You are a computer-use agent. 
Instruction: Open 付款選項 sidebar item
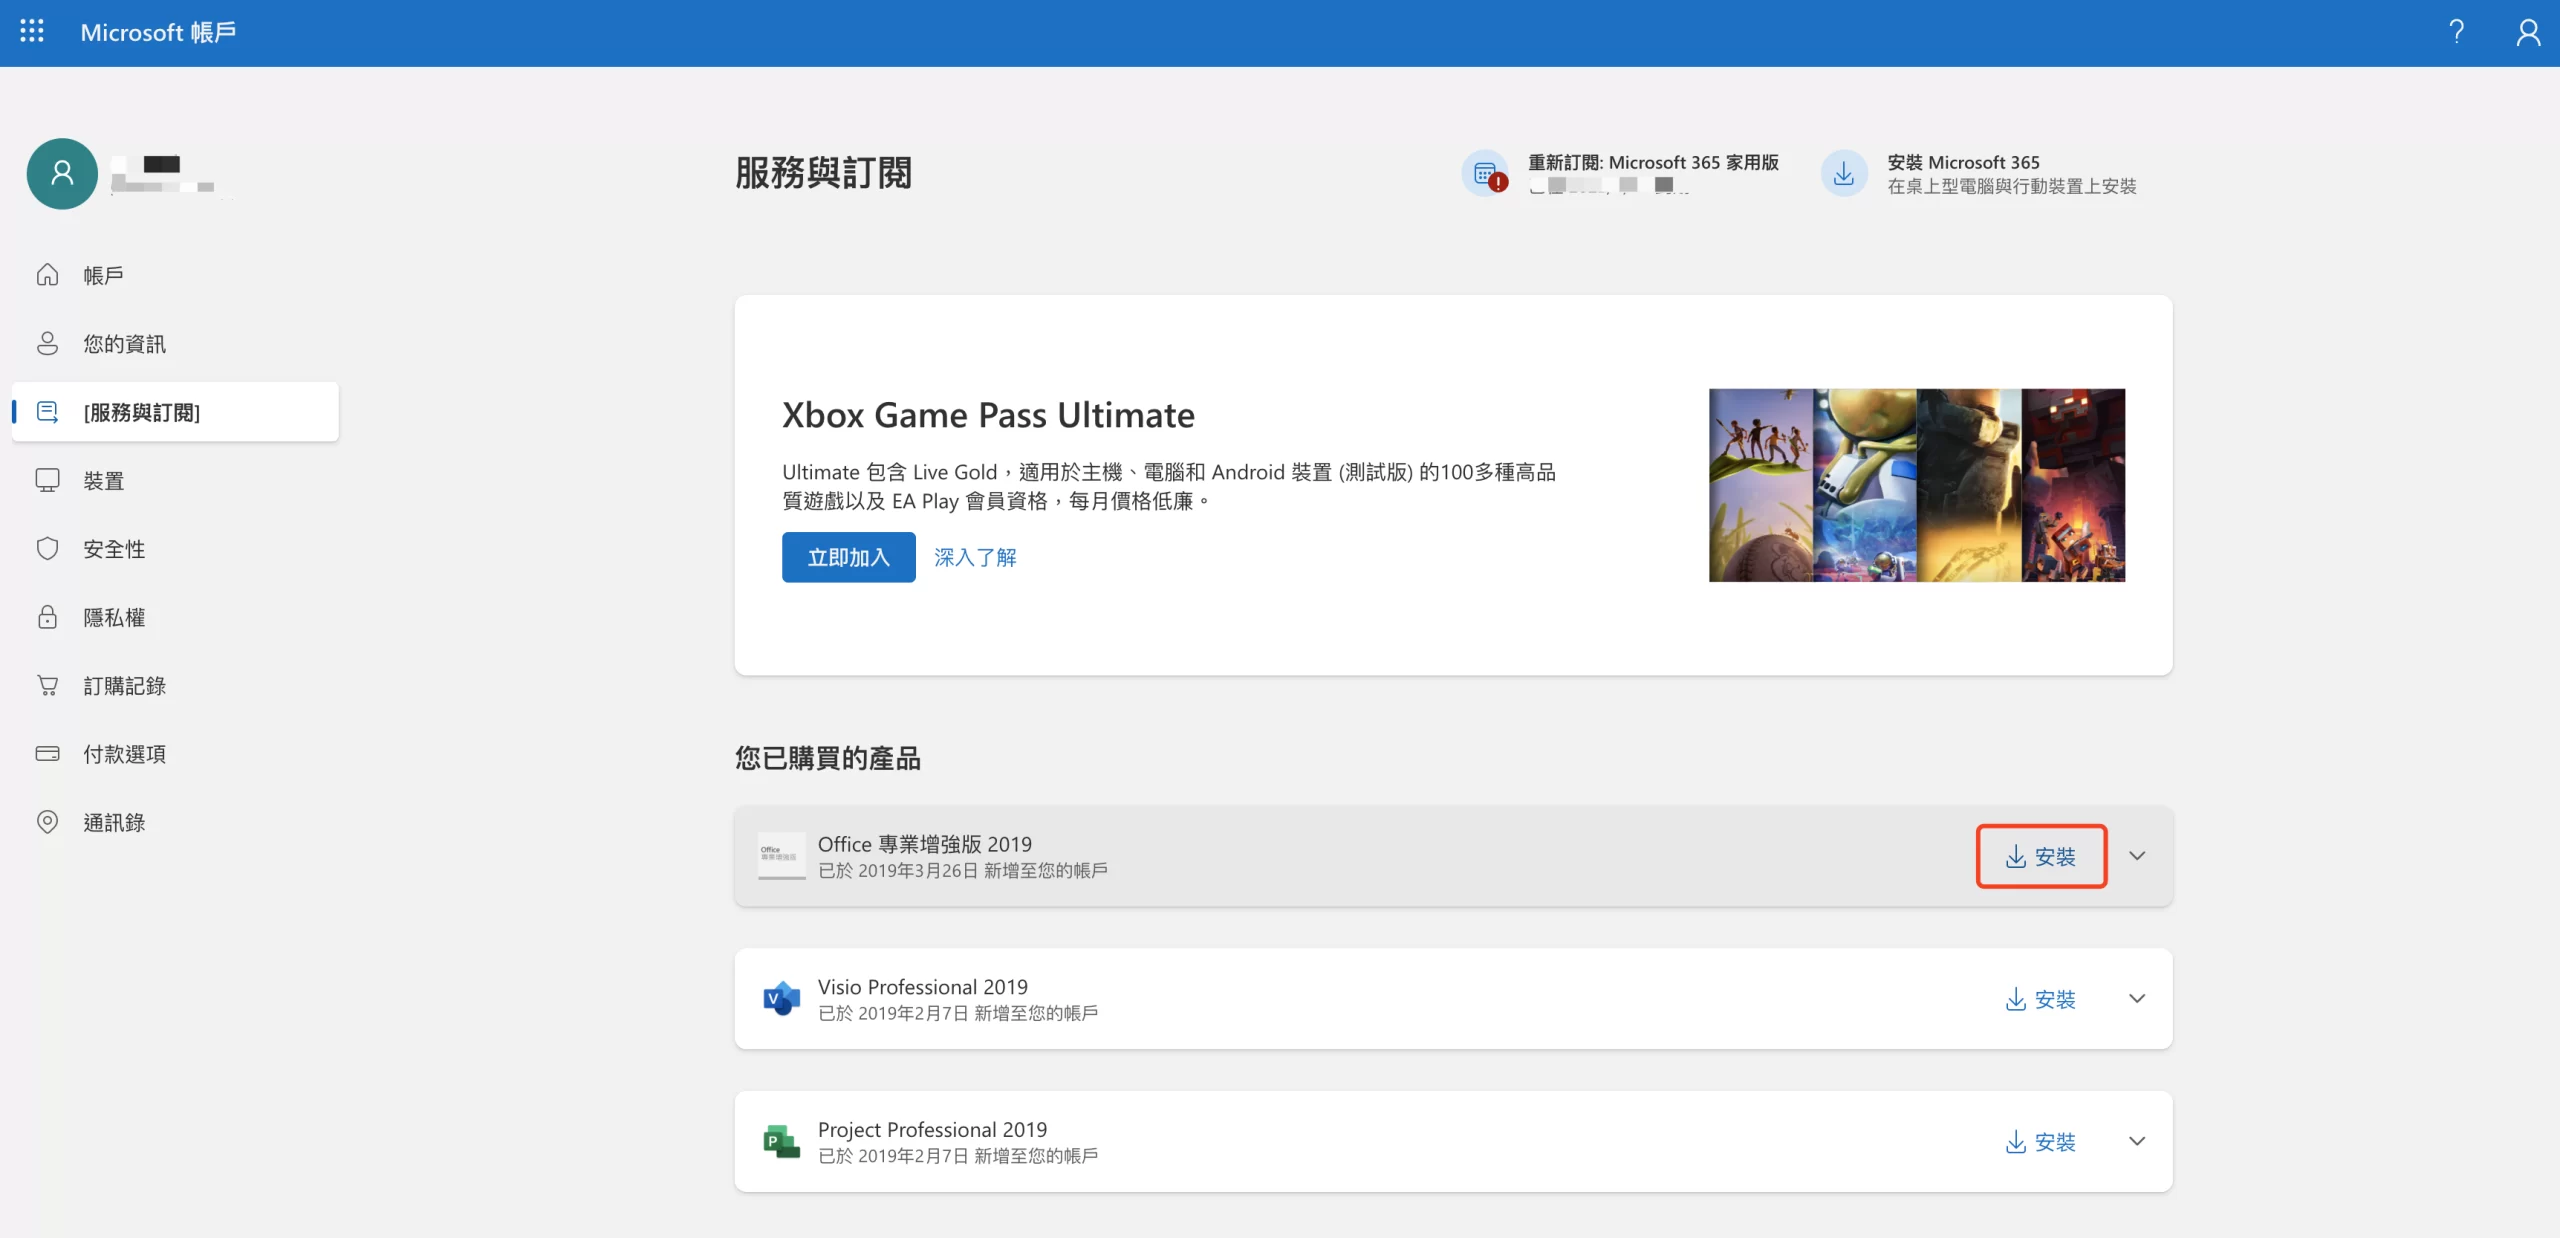(124, 754)
